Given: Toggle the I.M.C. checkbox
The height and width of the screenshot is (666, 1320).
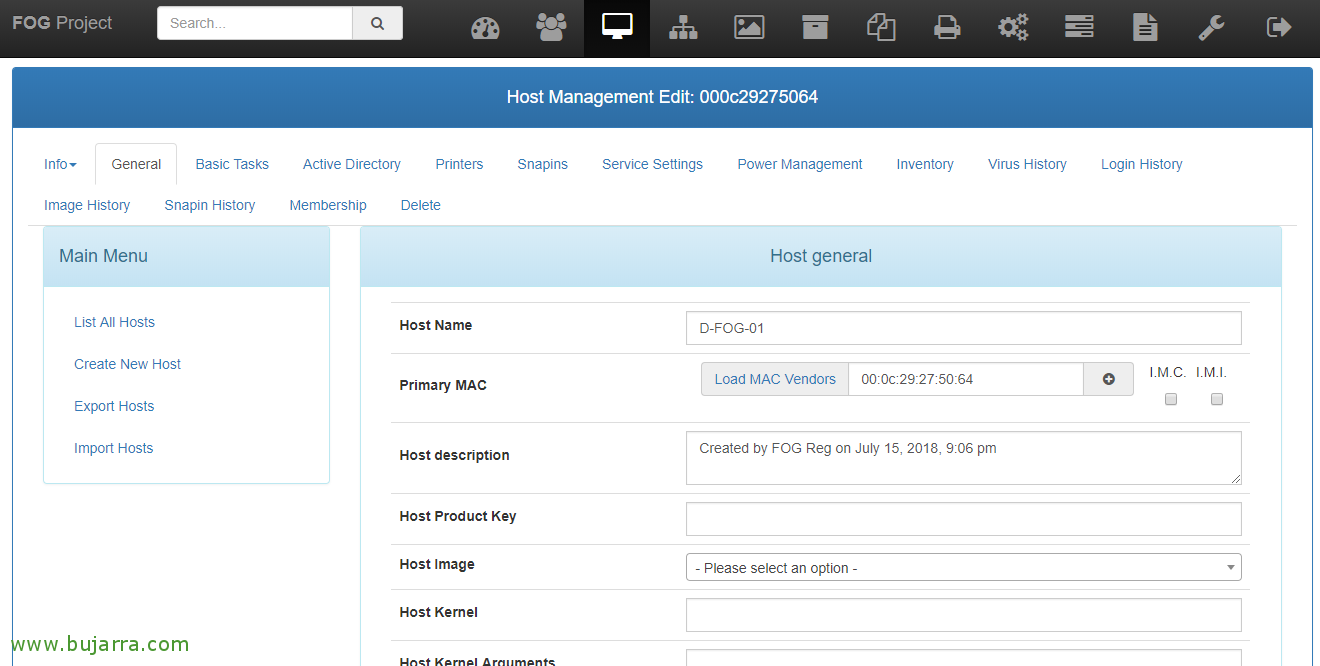Looking at the screenshot, I should point(1171,399).
